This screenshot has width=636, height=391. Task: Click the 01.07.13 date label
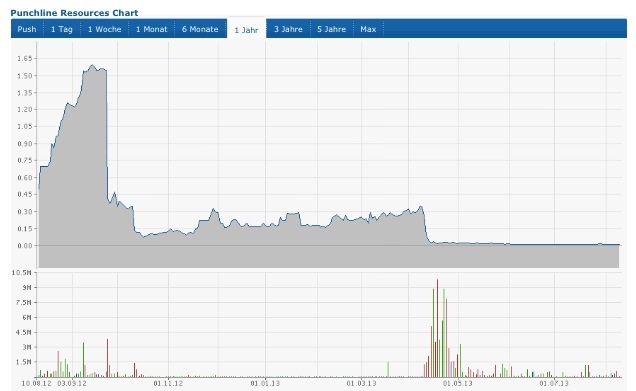[554, 383]
